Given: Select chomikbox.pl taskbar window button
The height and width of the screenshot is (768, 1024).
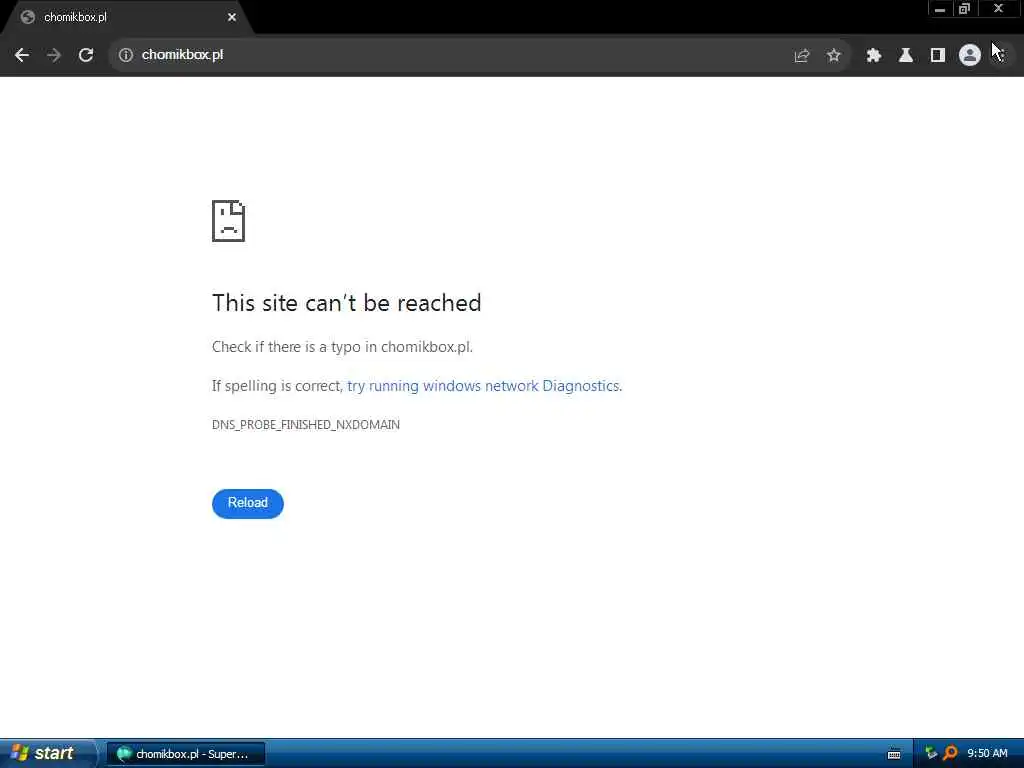Looking at the screenshot, I should [x=185, y=754].
